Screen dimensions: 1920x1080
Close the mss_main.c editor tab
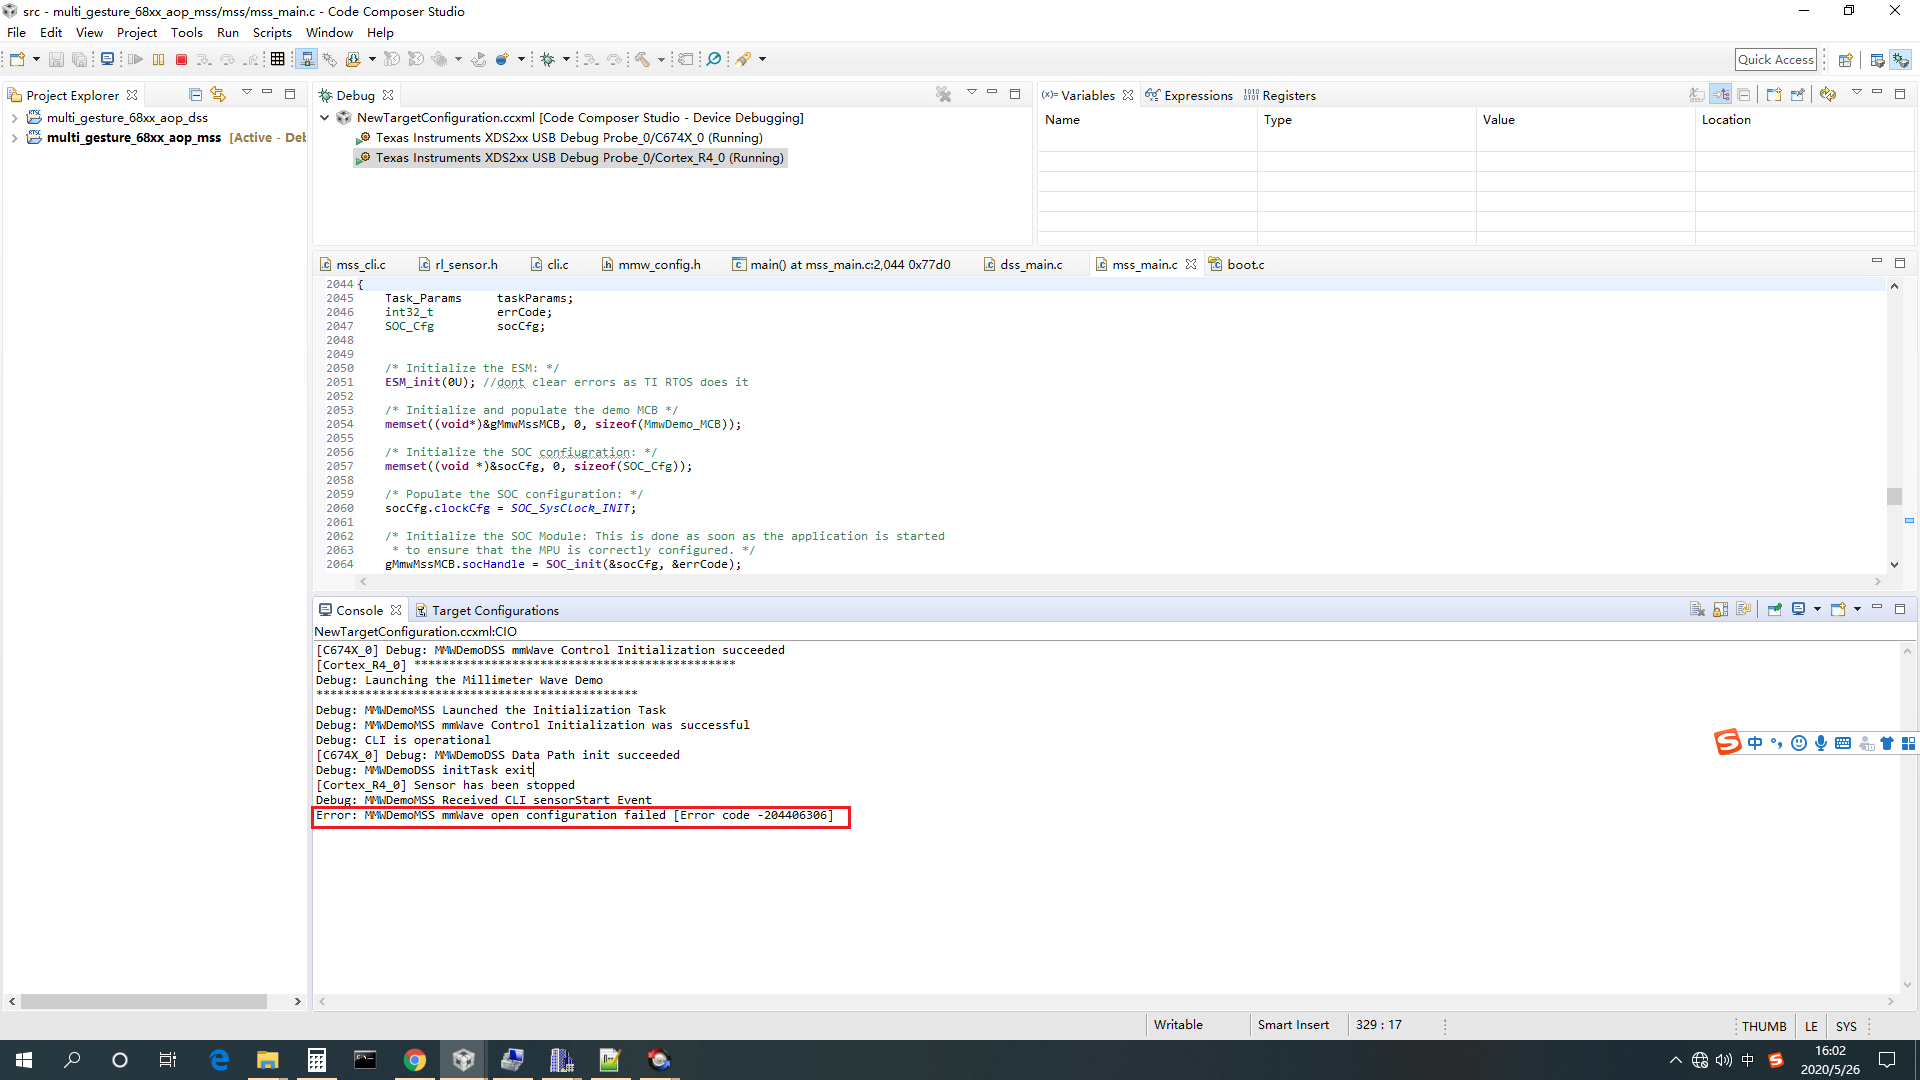(x=1191, y=264)
